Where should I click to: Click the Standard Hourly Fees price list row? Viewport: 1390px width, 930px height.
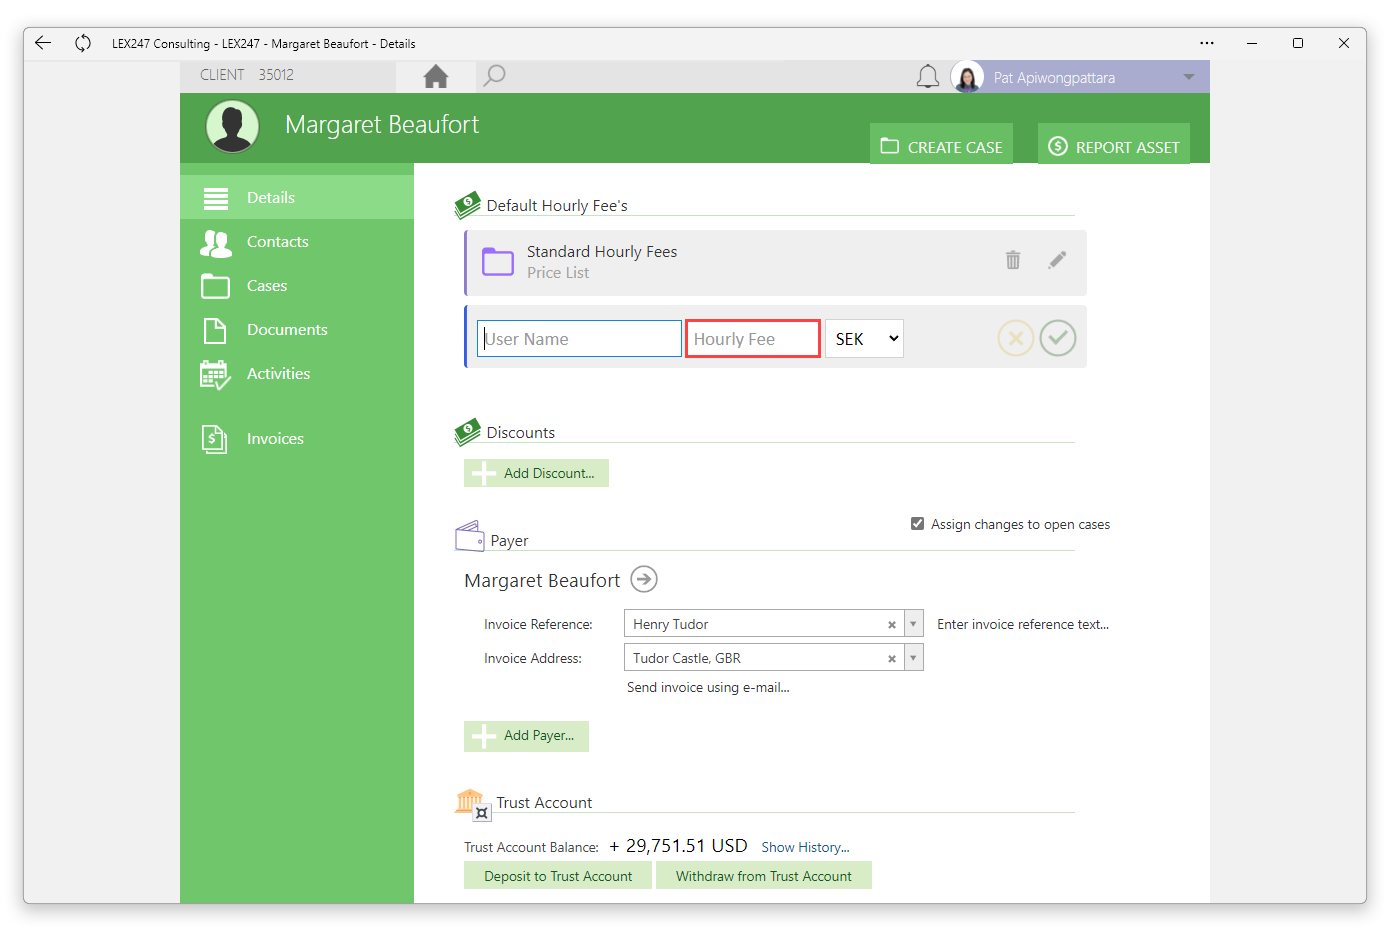click(776, 263)
